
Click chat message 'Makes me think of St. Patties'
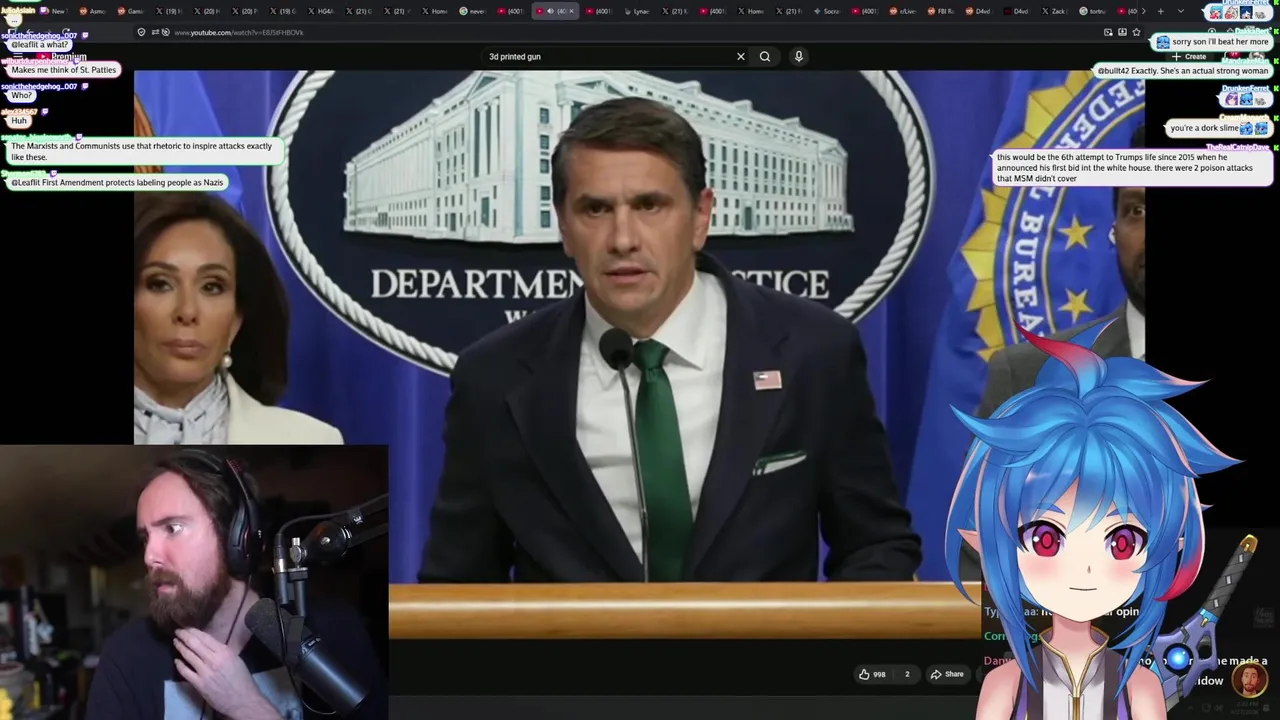pos(64,70)
